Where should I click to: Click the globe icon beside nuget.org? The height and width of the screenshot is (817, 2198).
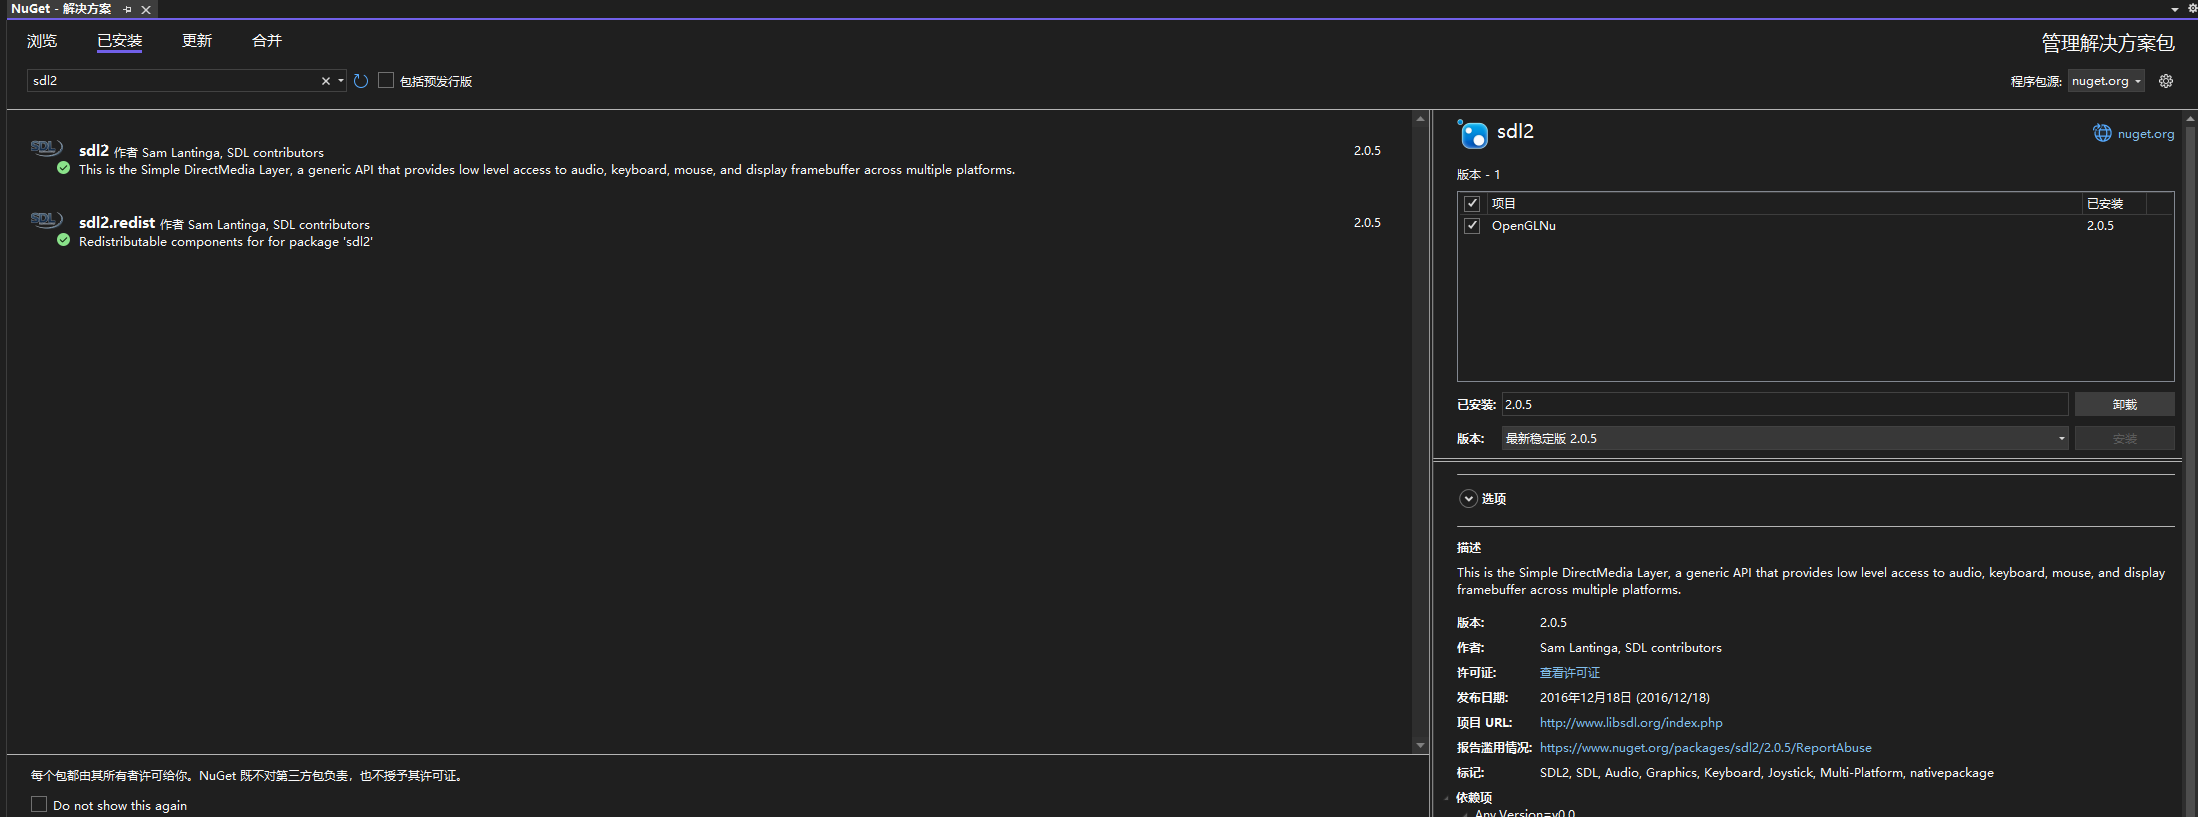[x=2102, y=133]
